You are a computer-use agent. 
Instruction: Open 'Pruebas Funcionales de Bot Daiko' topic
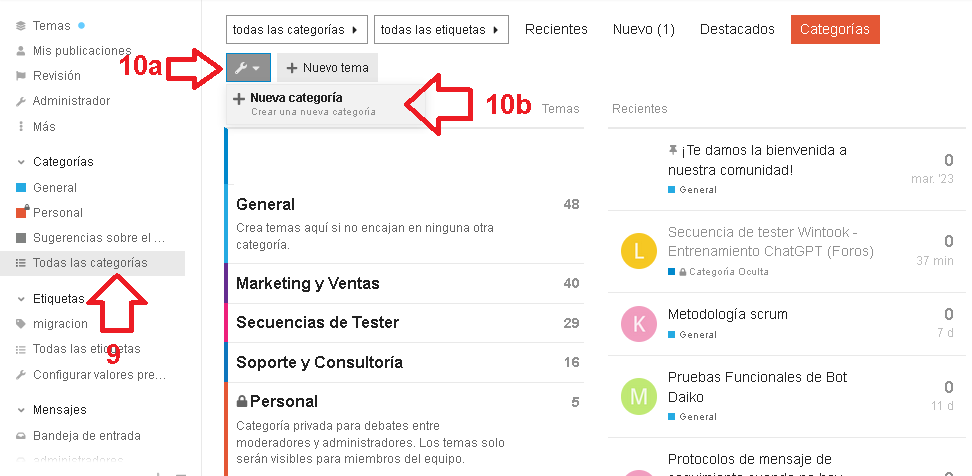coord(758,387)
